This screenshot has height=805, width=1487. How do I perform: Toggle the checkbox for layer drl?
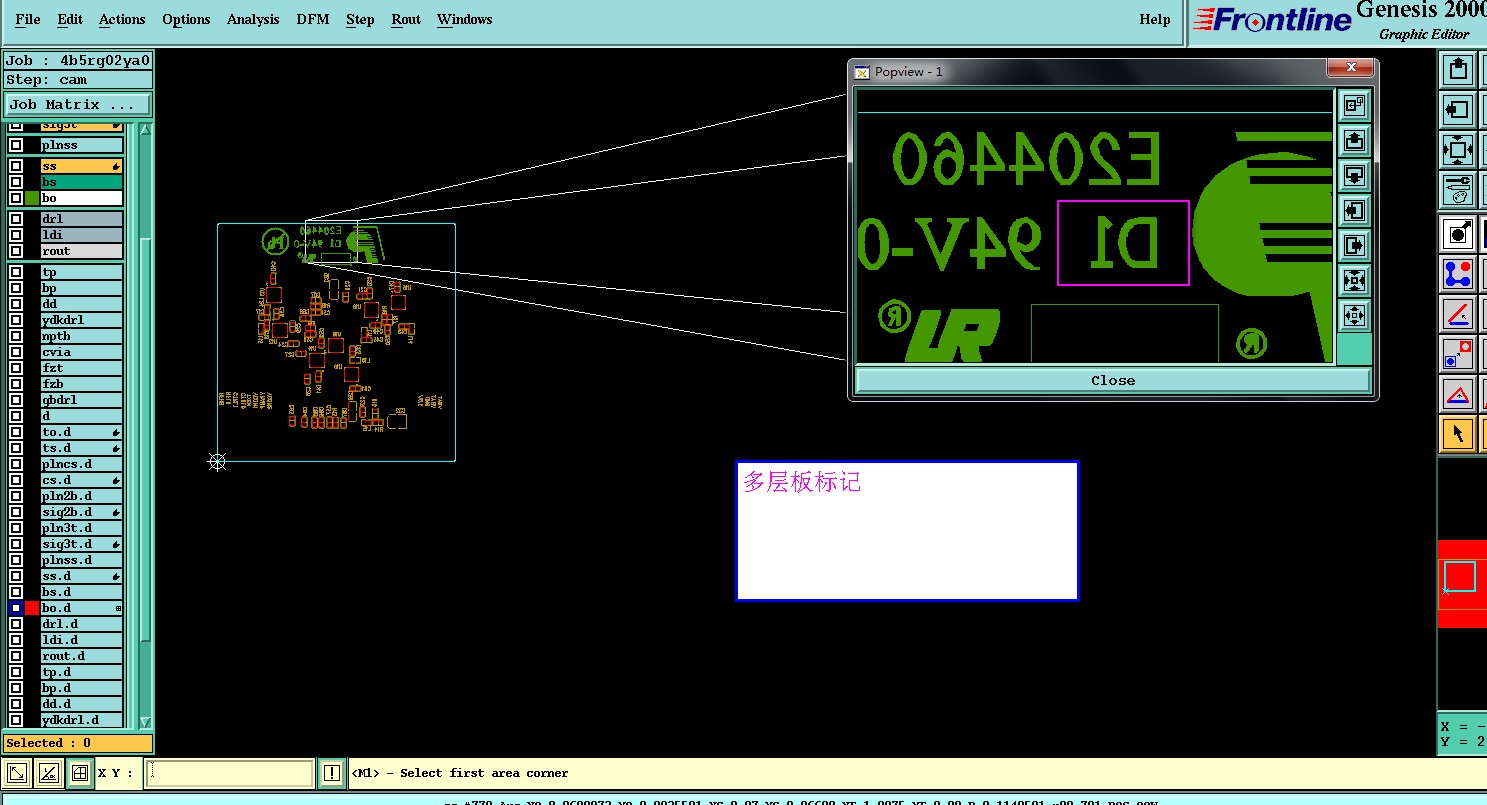16,219
